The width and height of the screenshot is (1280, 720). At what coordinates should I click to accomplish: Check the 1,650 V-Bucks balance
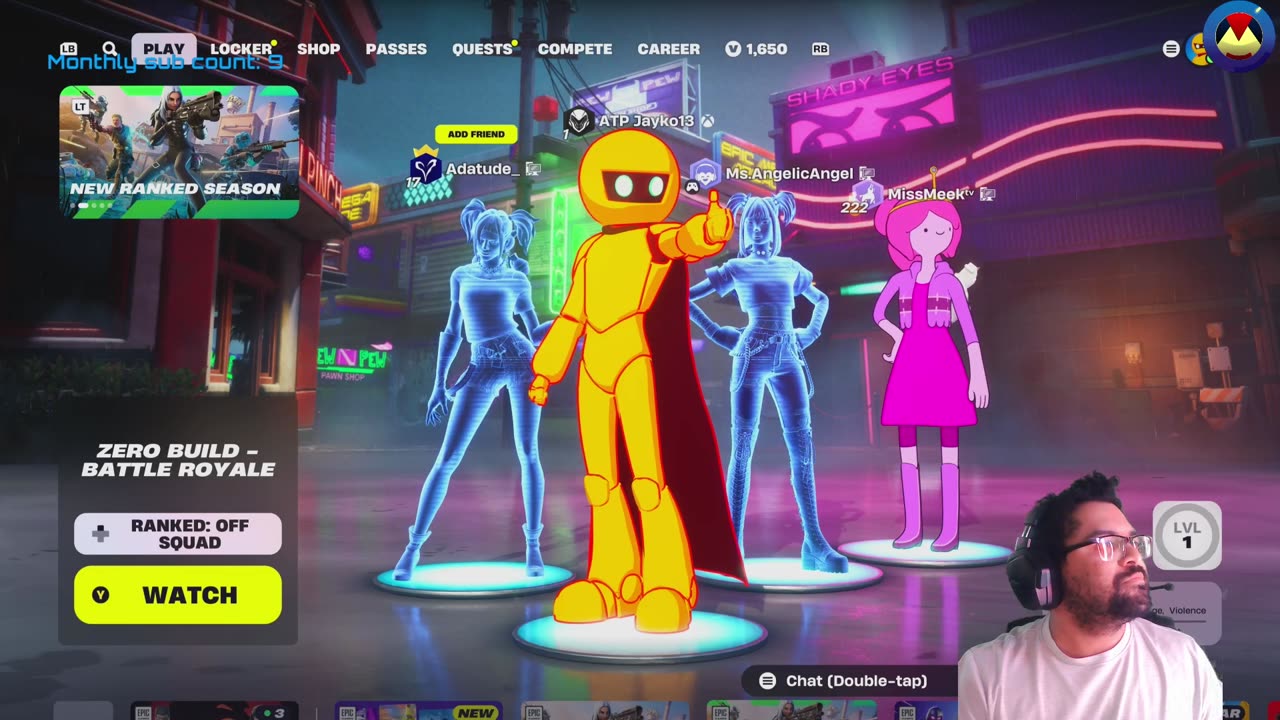pyautogui.click(x=756, y=49)
